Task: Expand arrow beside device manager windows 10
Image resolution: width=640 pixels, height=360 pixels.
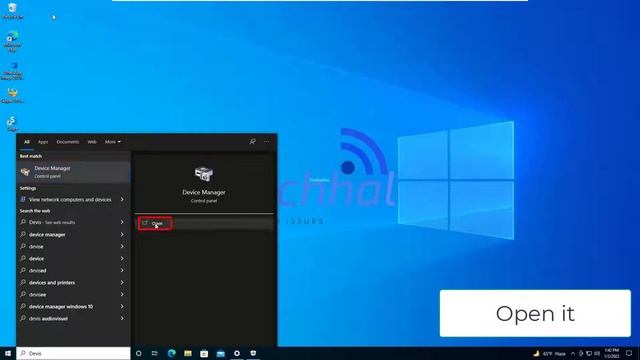Action: [x=122, y=307]
